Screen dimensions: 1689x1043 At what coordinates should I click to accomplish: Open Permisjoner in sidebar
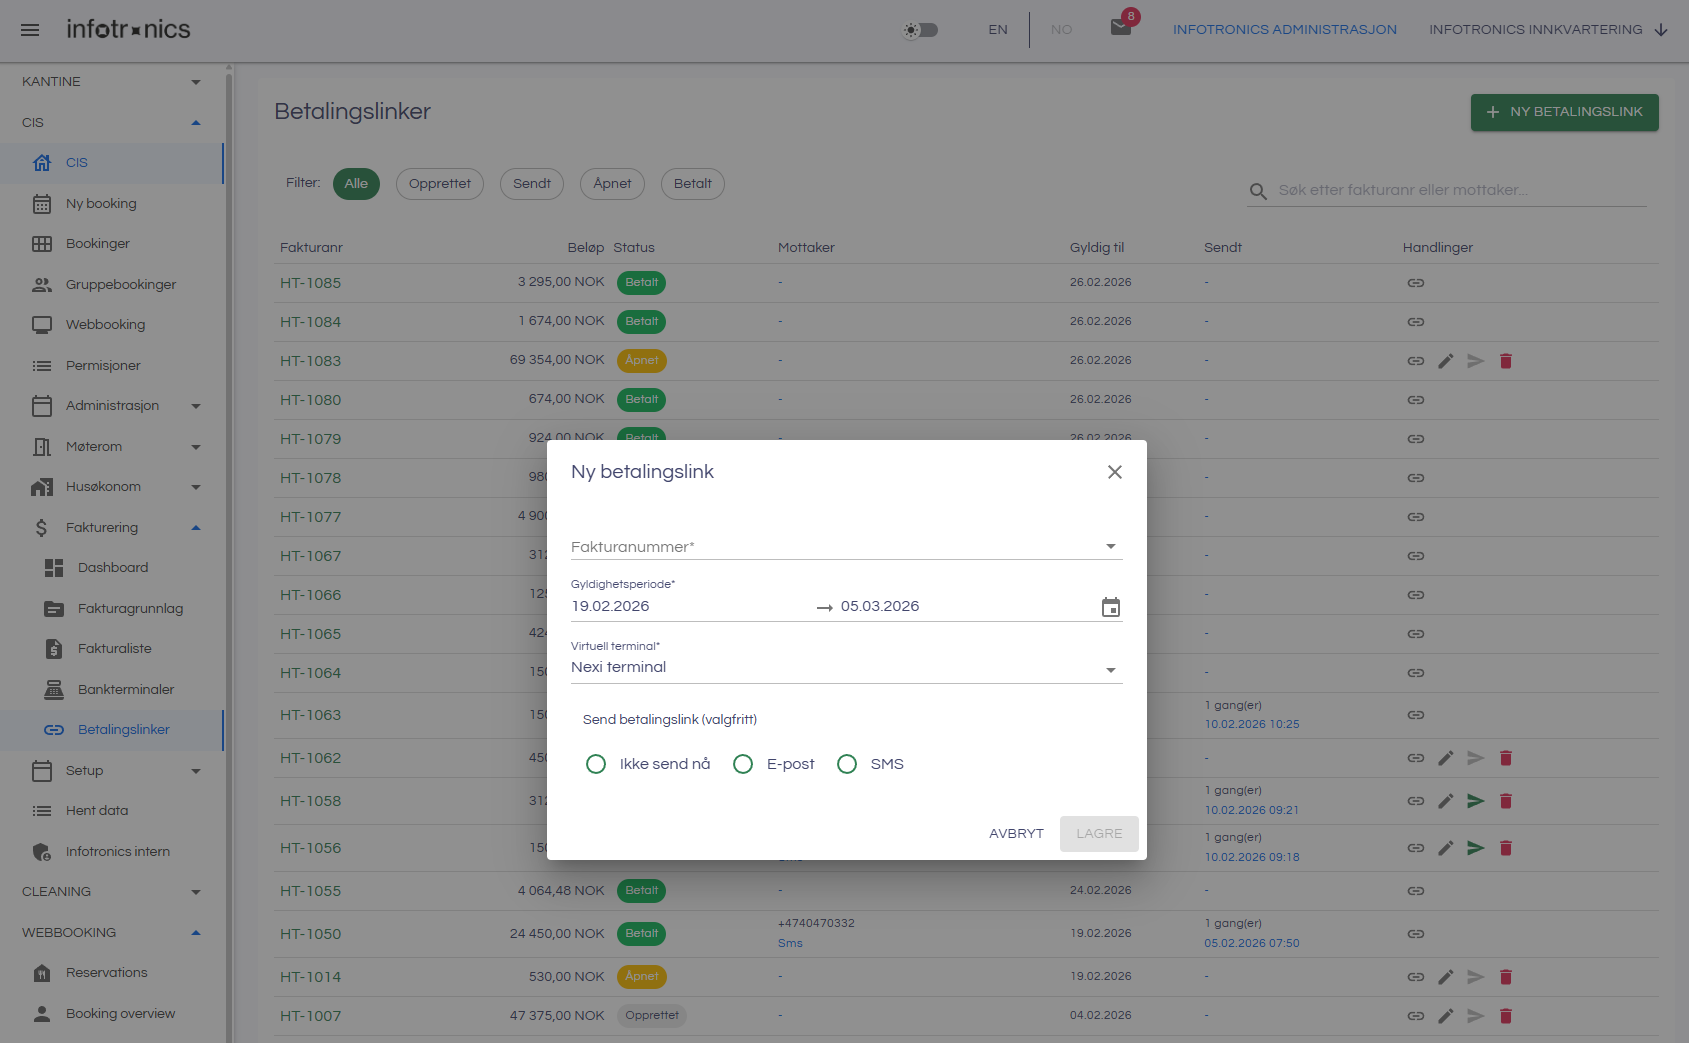[x=111, y=366]
